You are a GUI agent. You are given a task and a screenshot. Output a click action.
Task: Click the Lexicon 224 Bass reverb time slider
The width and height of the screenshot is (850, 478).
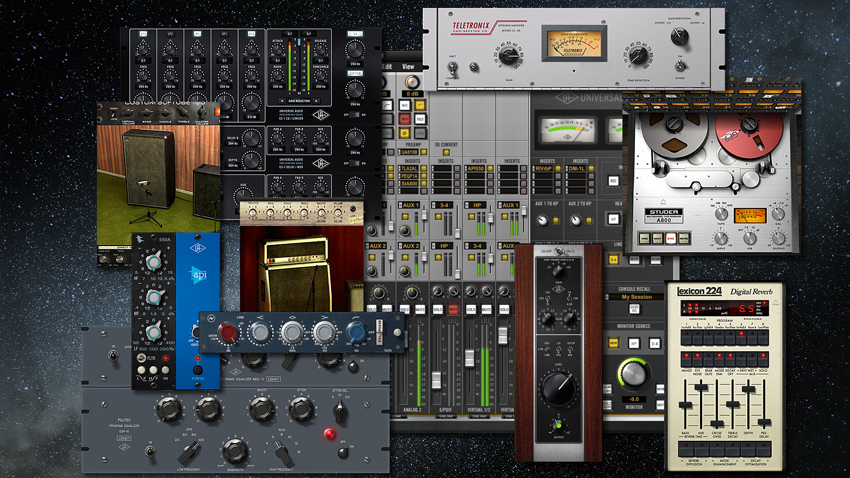point(686,406)
